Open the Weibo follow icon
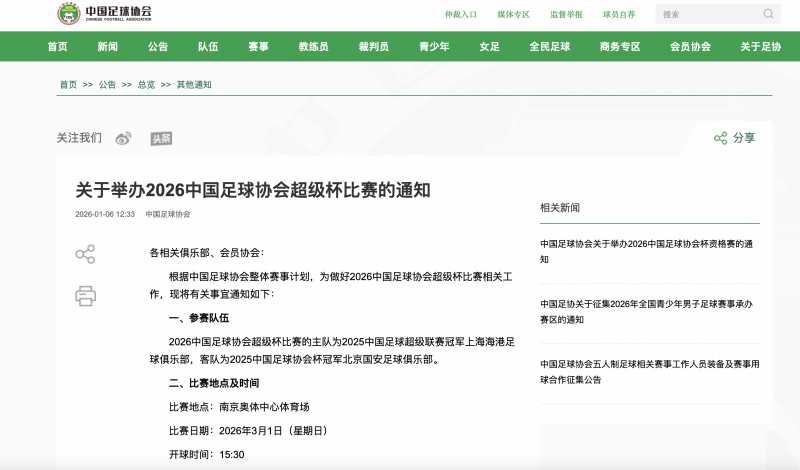The width and height of the screenshot is (800, 470). coord(124,138)
